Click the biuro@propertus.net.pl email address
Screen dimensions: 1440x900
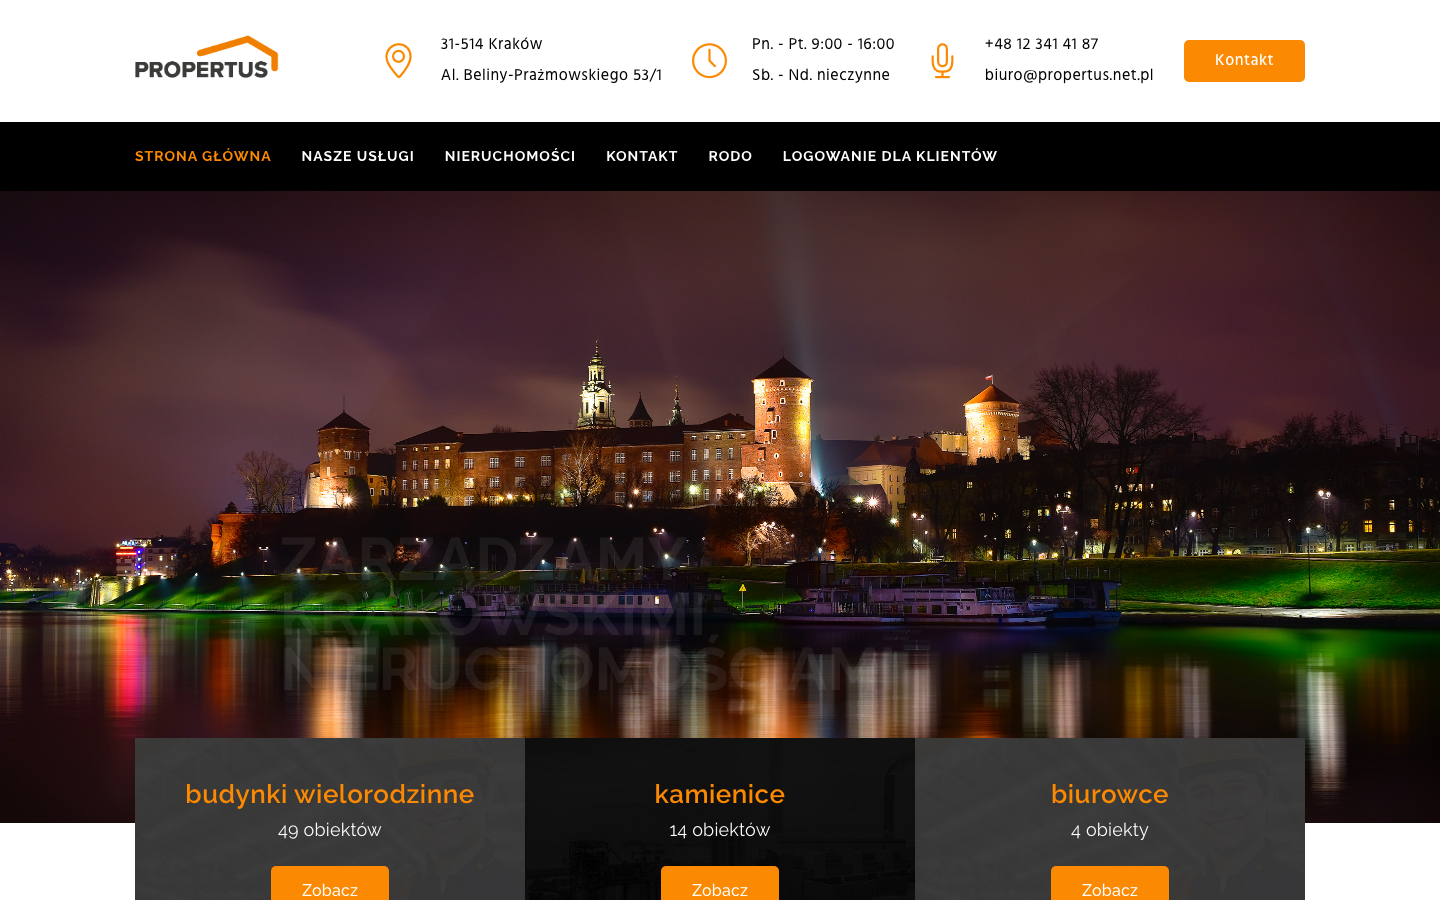click(1069, 75)
